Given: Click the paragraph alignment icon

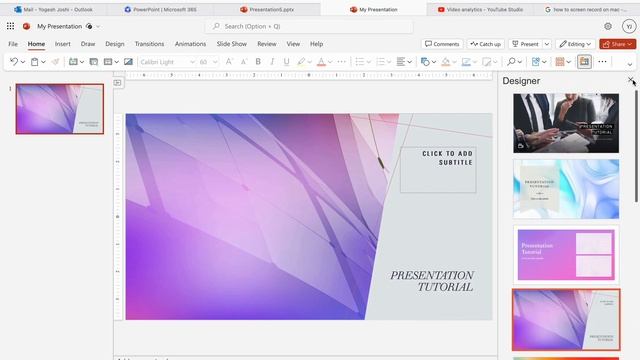Looking at the screenshot, I should 400,62.
